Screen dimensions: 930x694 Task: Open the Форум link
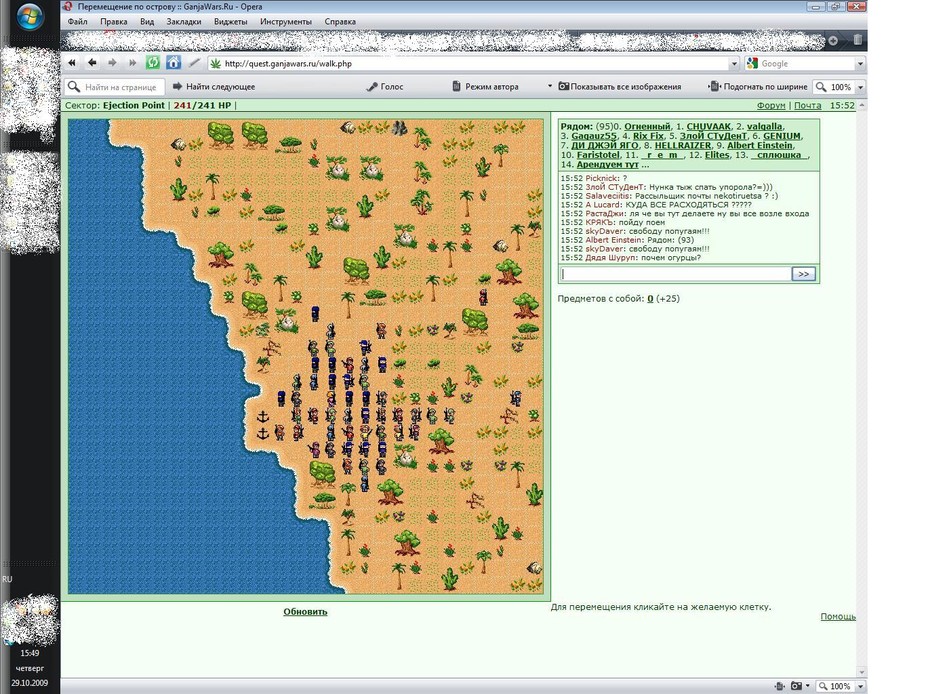point(771,105)
